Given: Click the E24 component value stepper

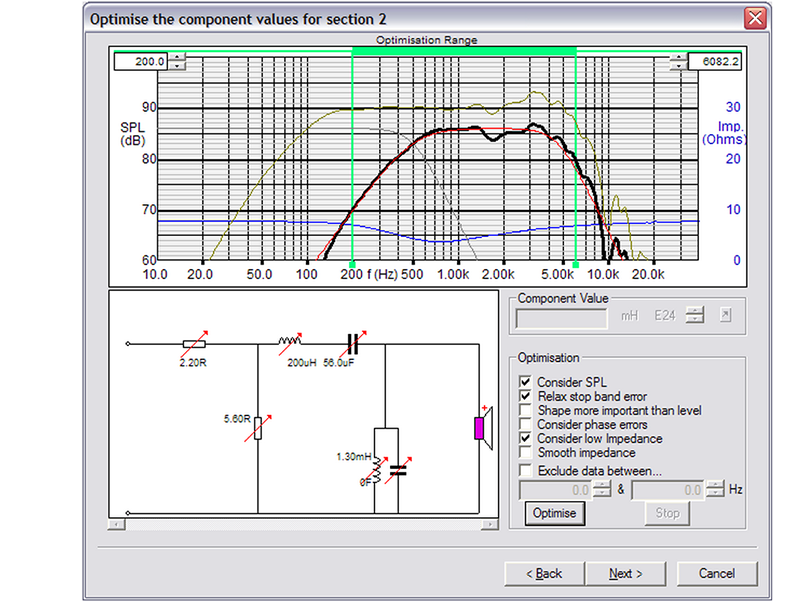Looking at the screenshot, I should click(695, 316).
